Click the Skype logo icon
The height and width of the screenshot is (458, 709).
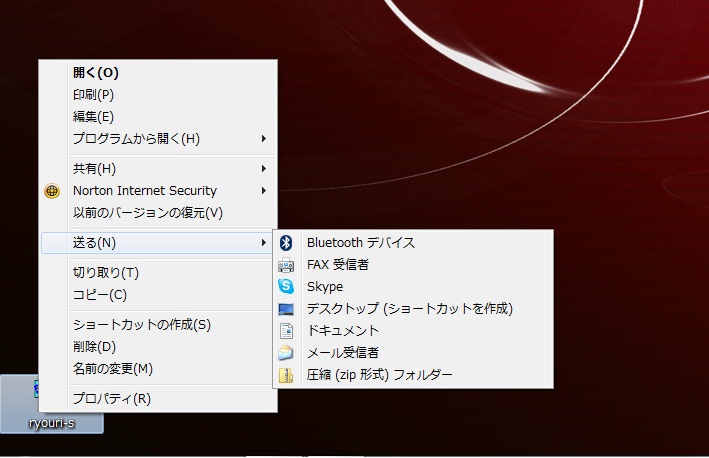point(286,286)
